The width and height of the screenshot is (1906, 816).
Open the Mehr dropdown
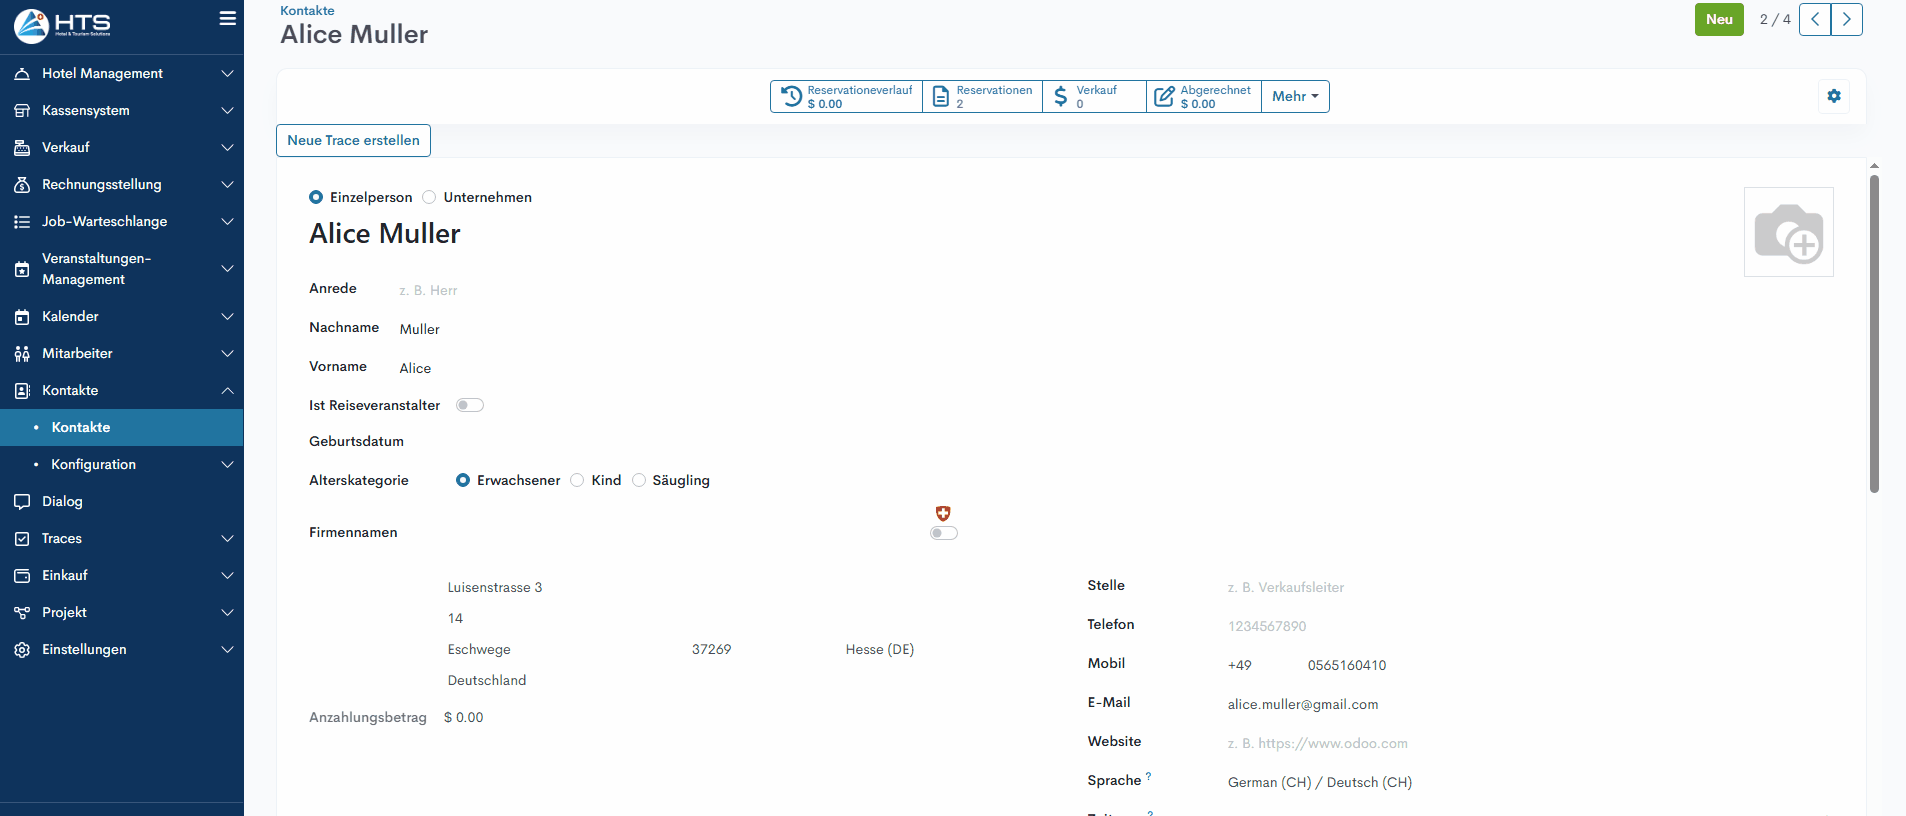(1295, 96)
